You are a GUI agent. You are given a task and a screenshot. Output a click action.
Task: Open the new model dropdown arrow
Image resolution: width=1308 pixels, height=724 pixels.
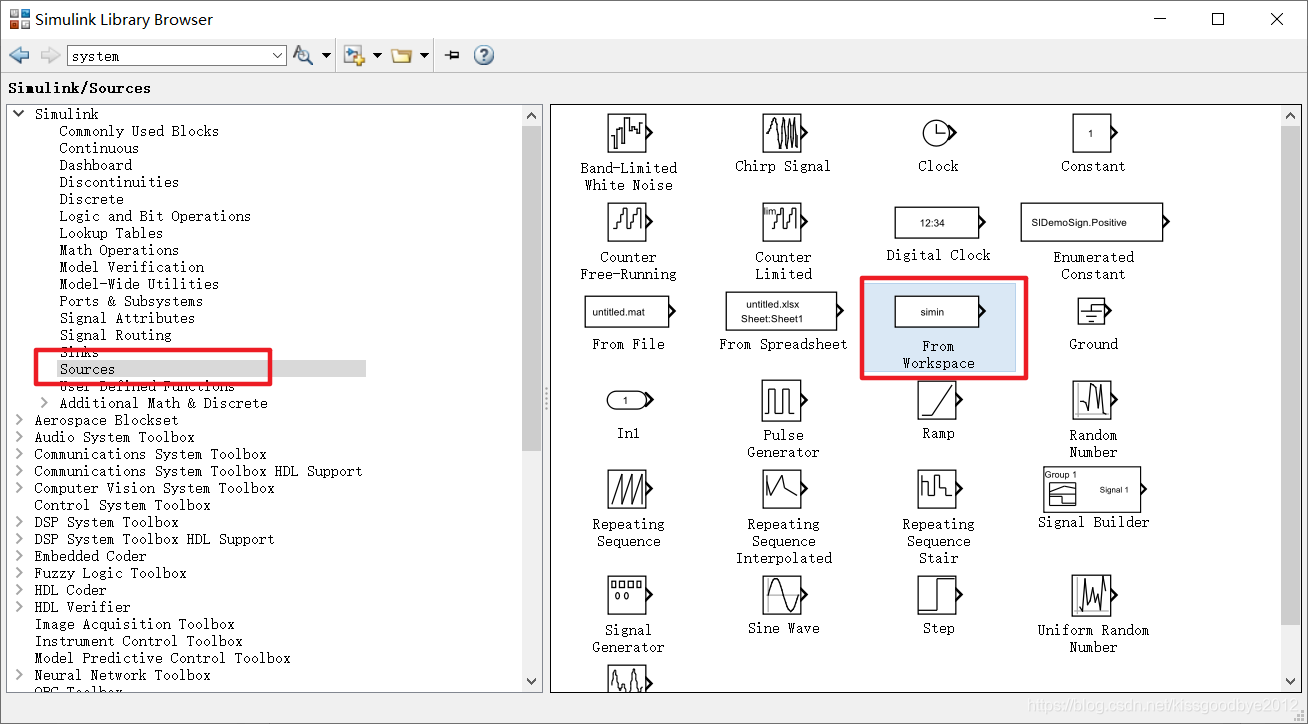(x=377, y=56)
